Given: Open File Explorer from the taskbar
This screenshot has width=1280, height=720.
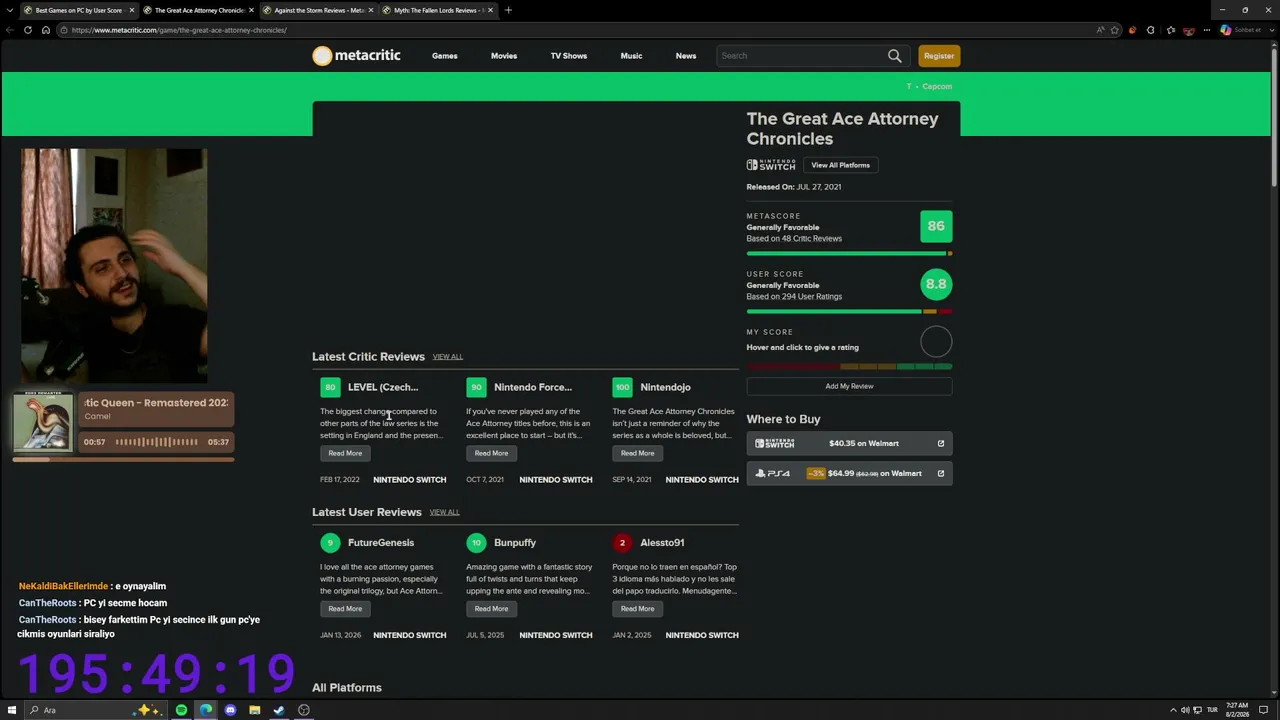Looking at the screenshot, I should point(254,710).
